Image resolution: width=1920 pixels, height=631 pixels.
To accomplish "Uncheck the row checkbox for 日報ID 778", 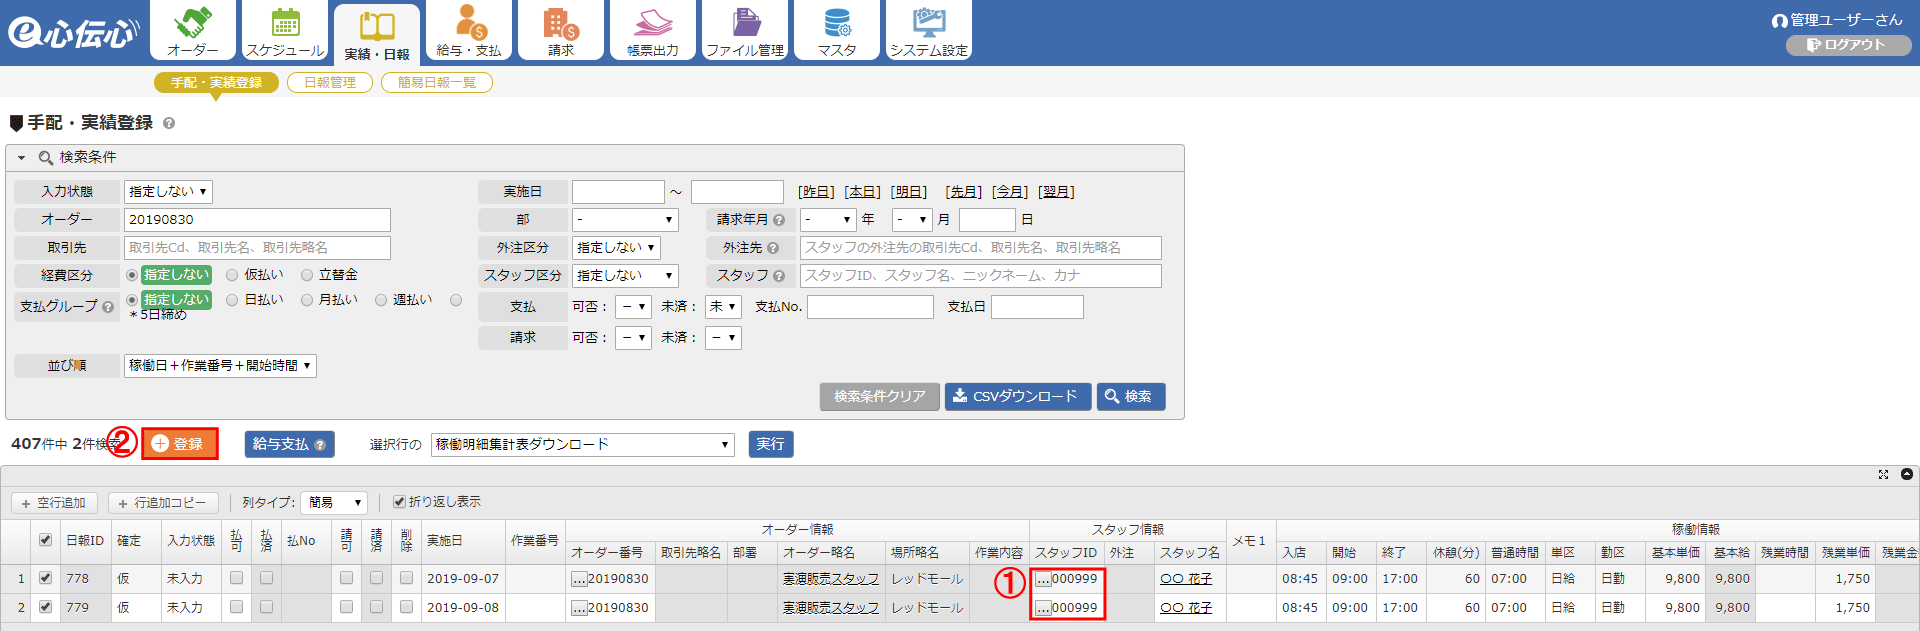I will (45, 578).
